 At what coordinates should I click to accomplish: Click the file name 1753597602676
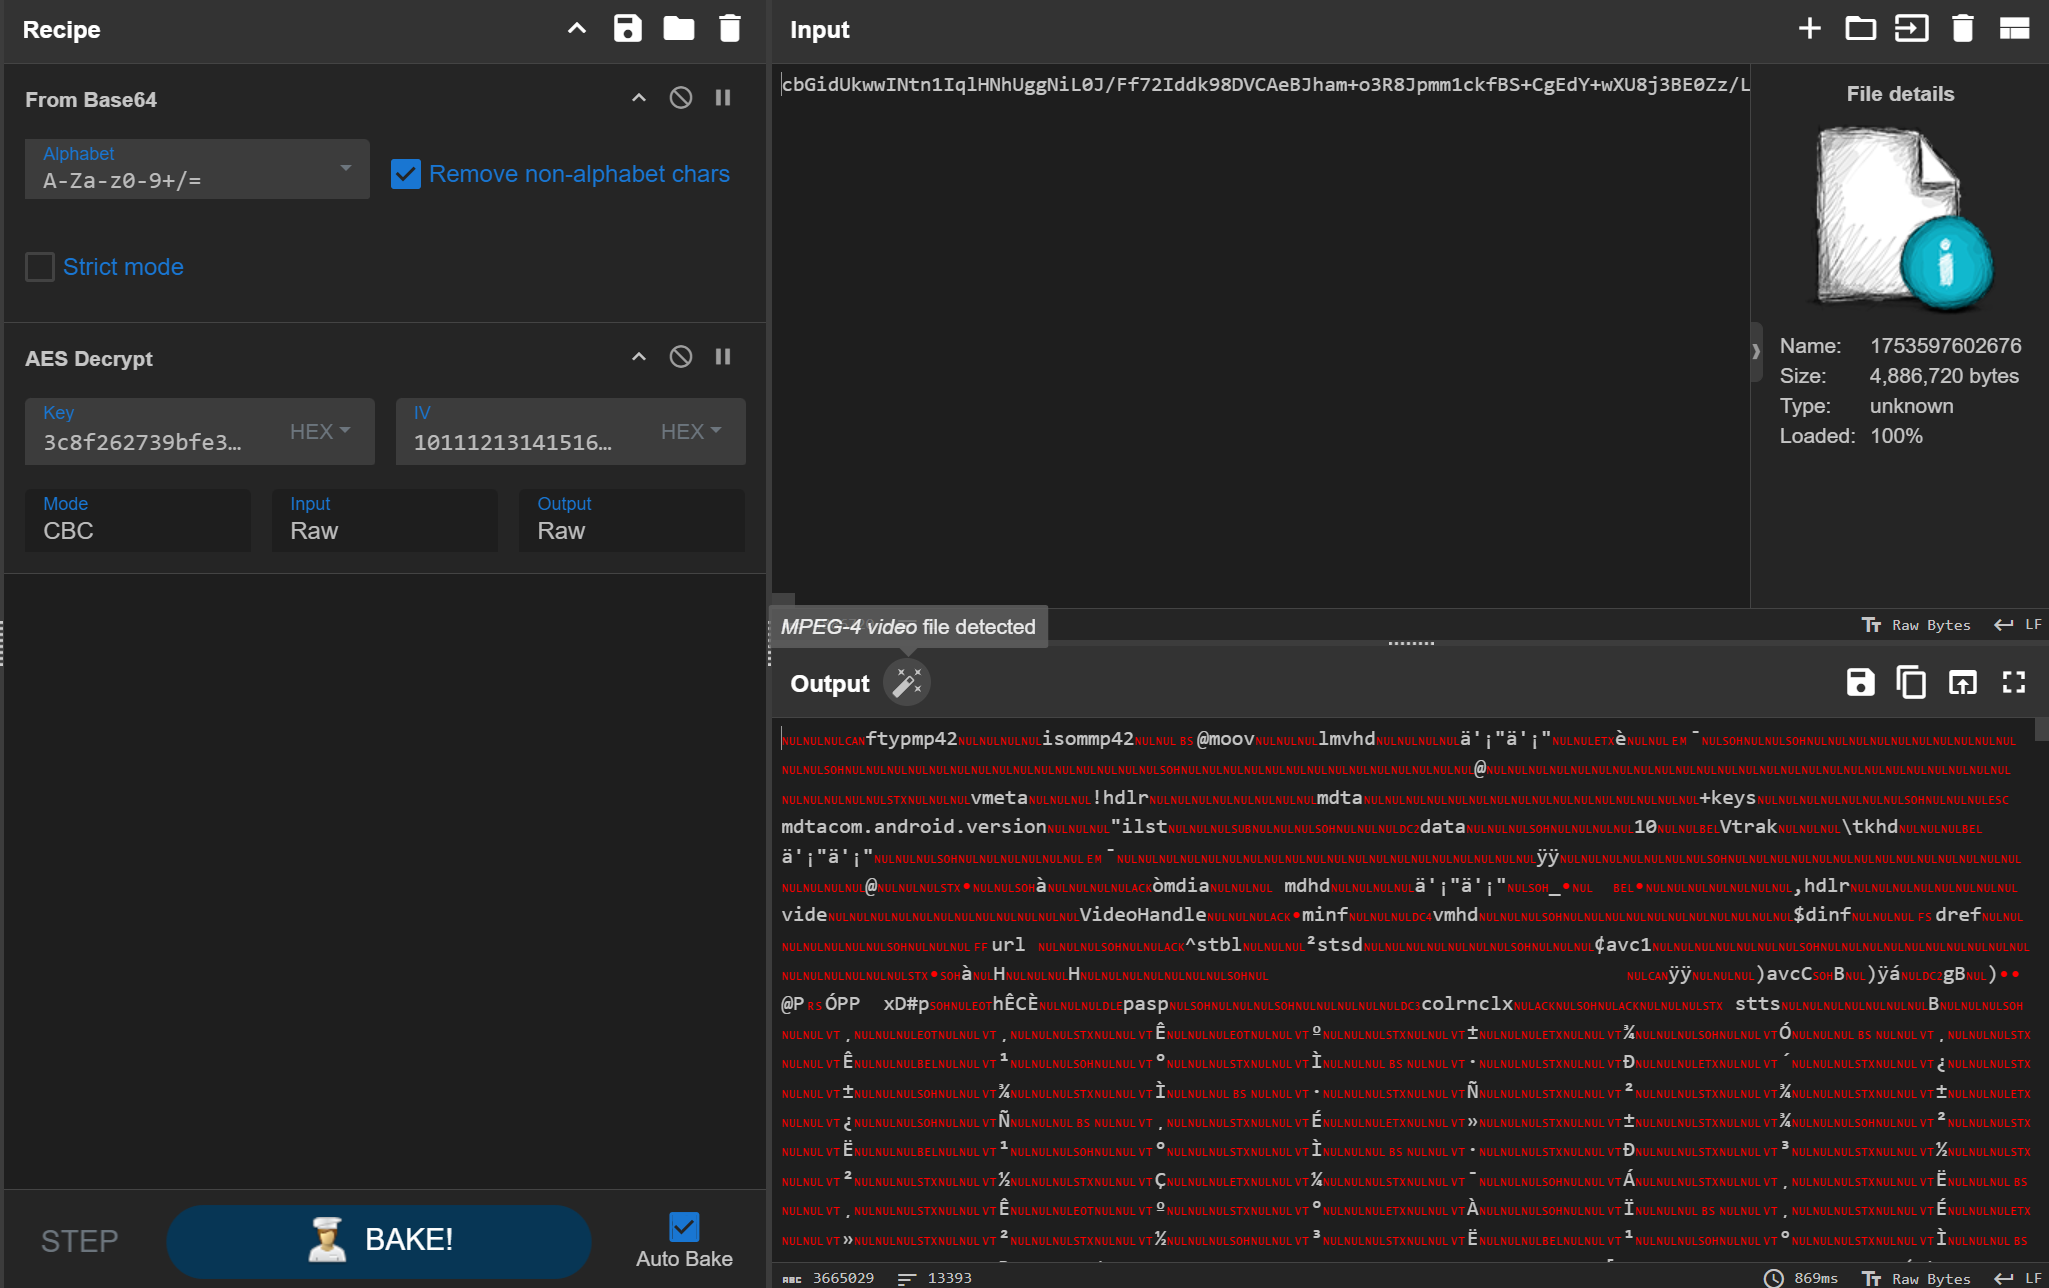coord(1946,346)
